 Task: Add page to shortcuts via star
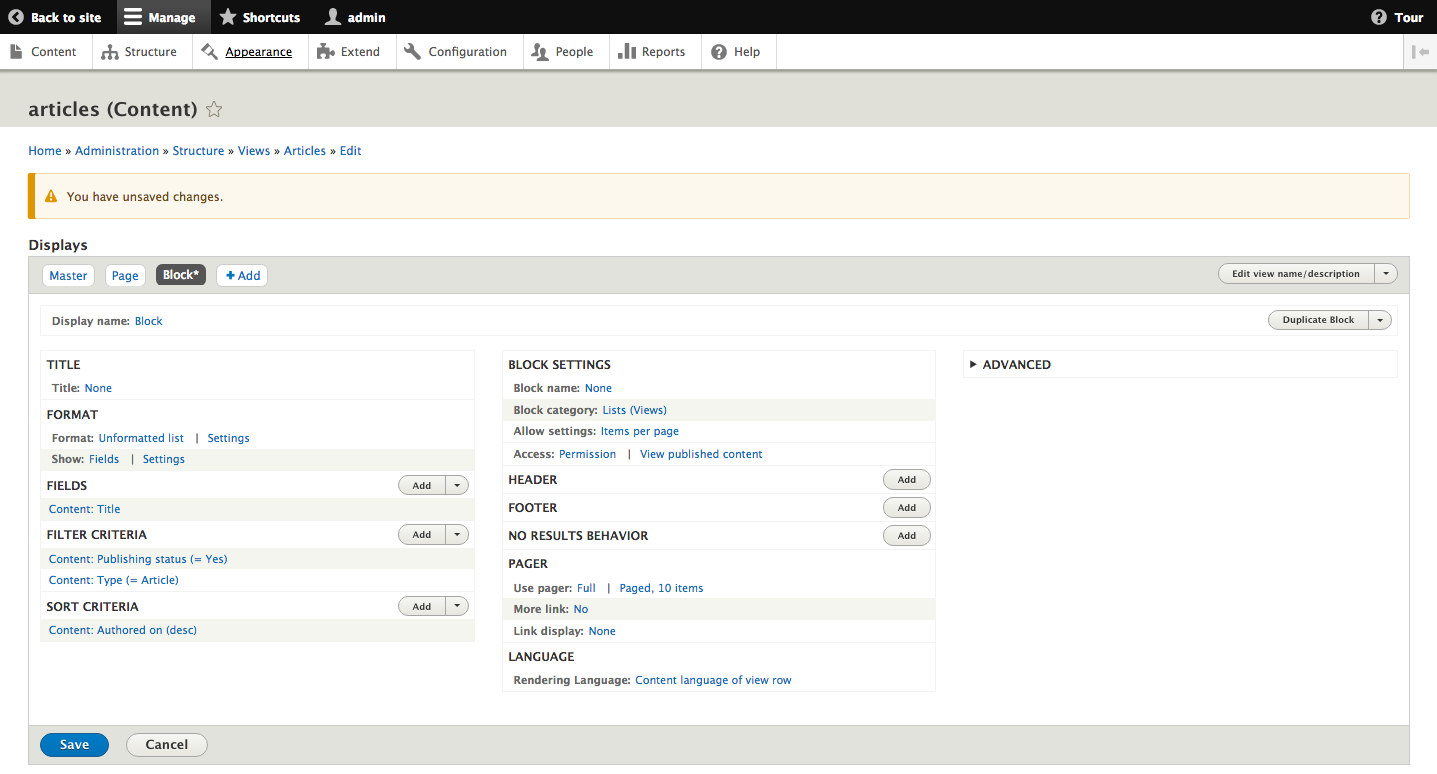tap(214, 110)
